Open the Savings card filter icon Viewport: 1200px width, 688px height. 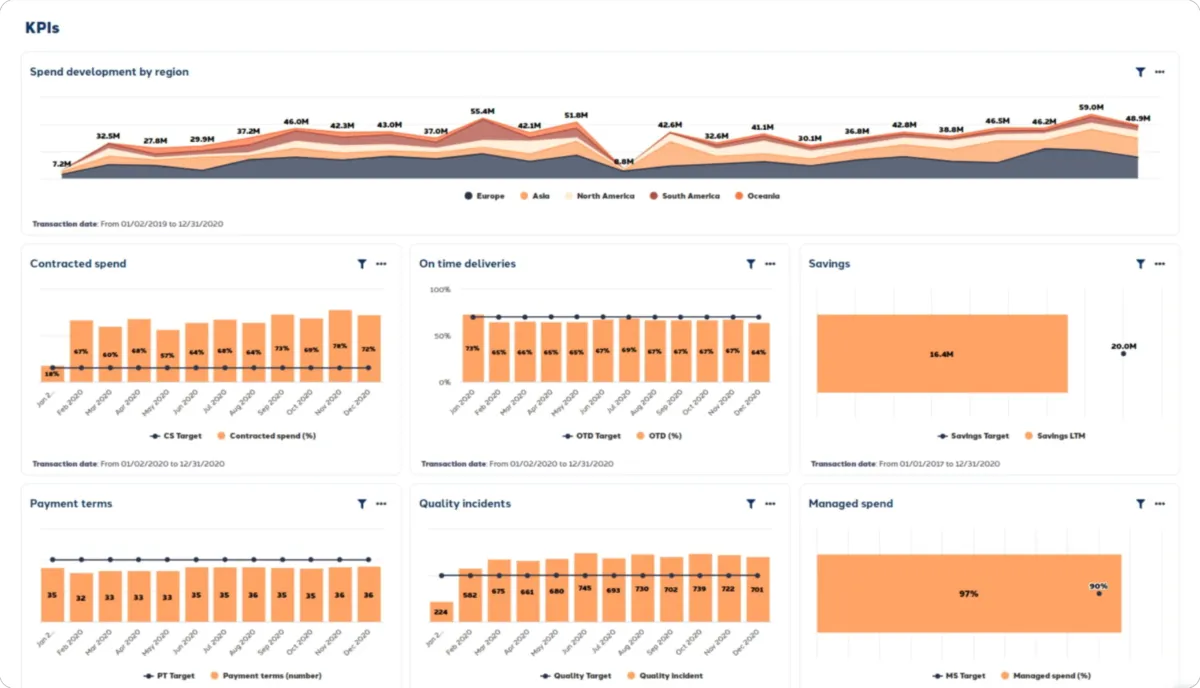1140,264
